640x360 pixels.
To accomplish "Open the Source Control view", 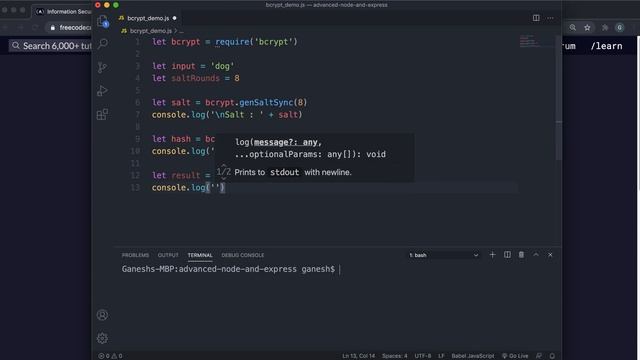I will click(102, 67).
